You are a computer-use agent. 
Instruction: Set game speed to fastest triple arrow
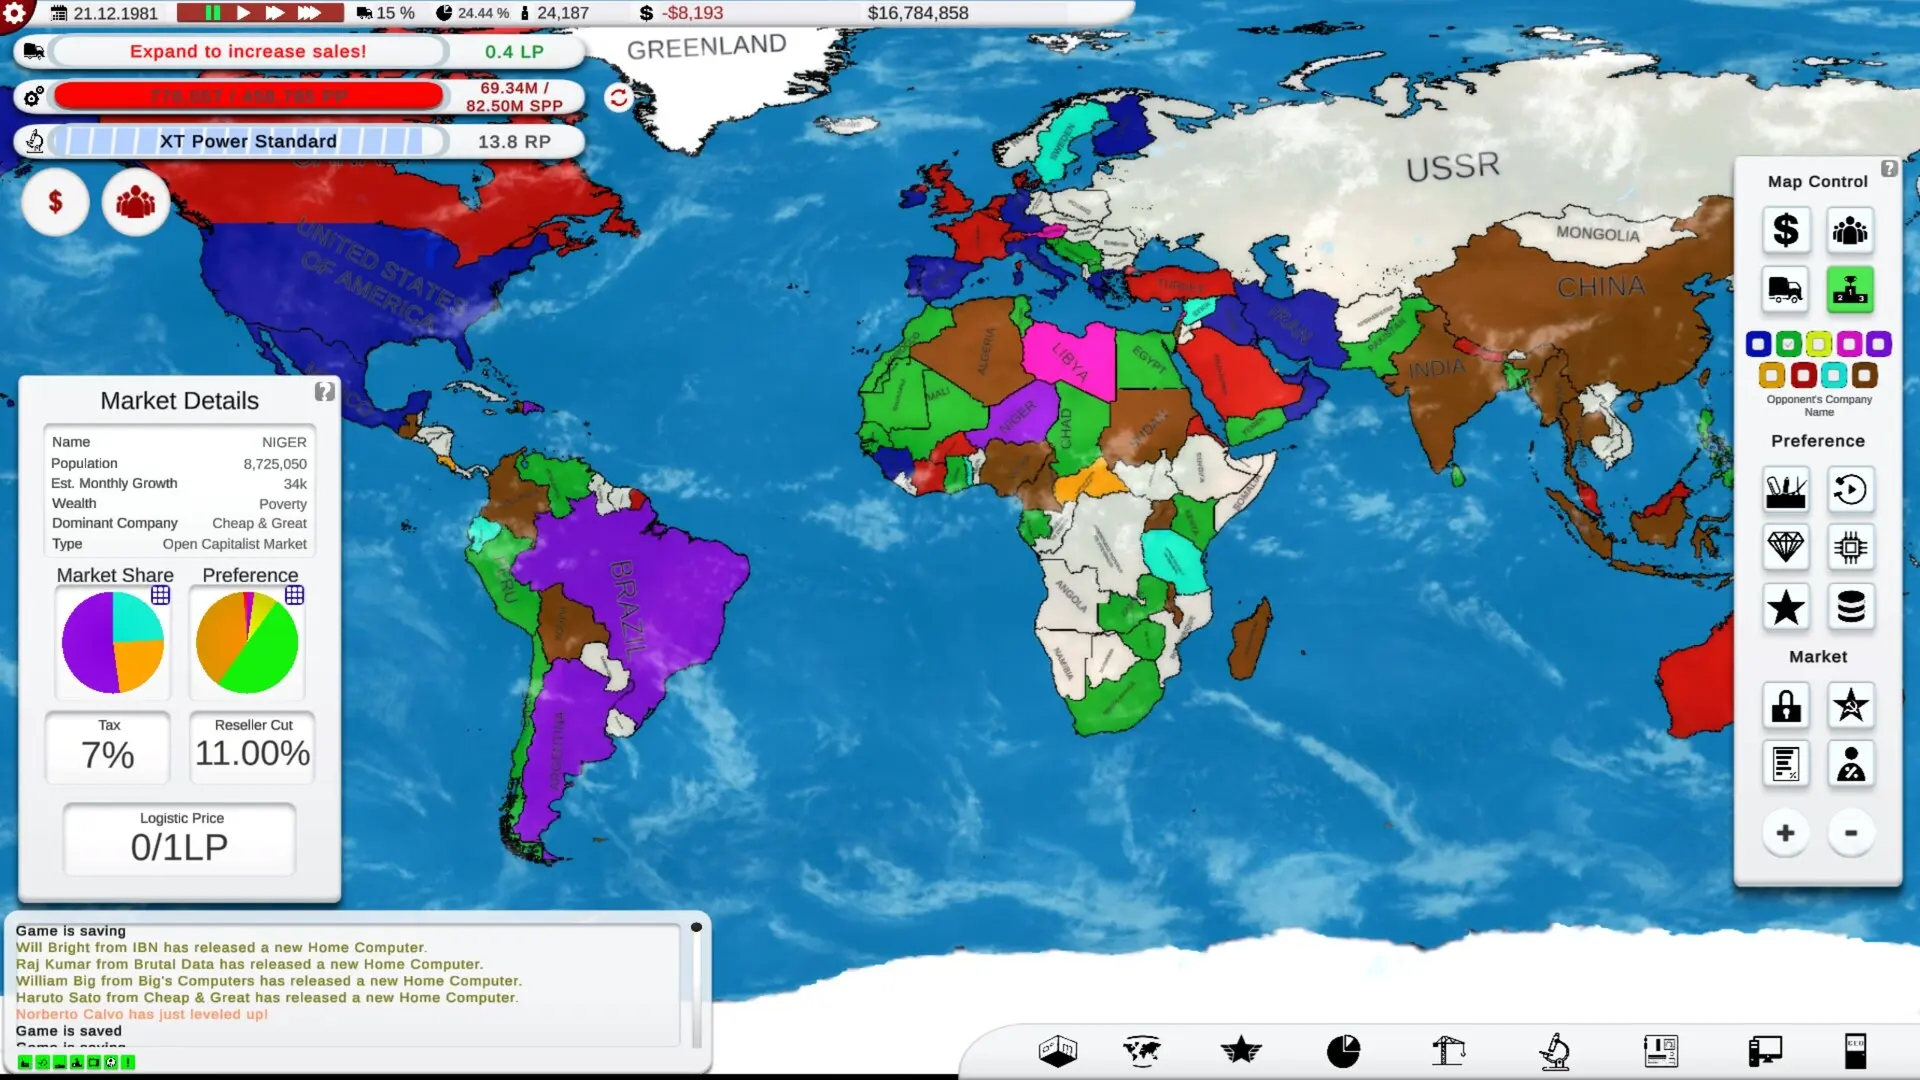click(309, 13)
